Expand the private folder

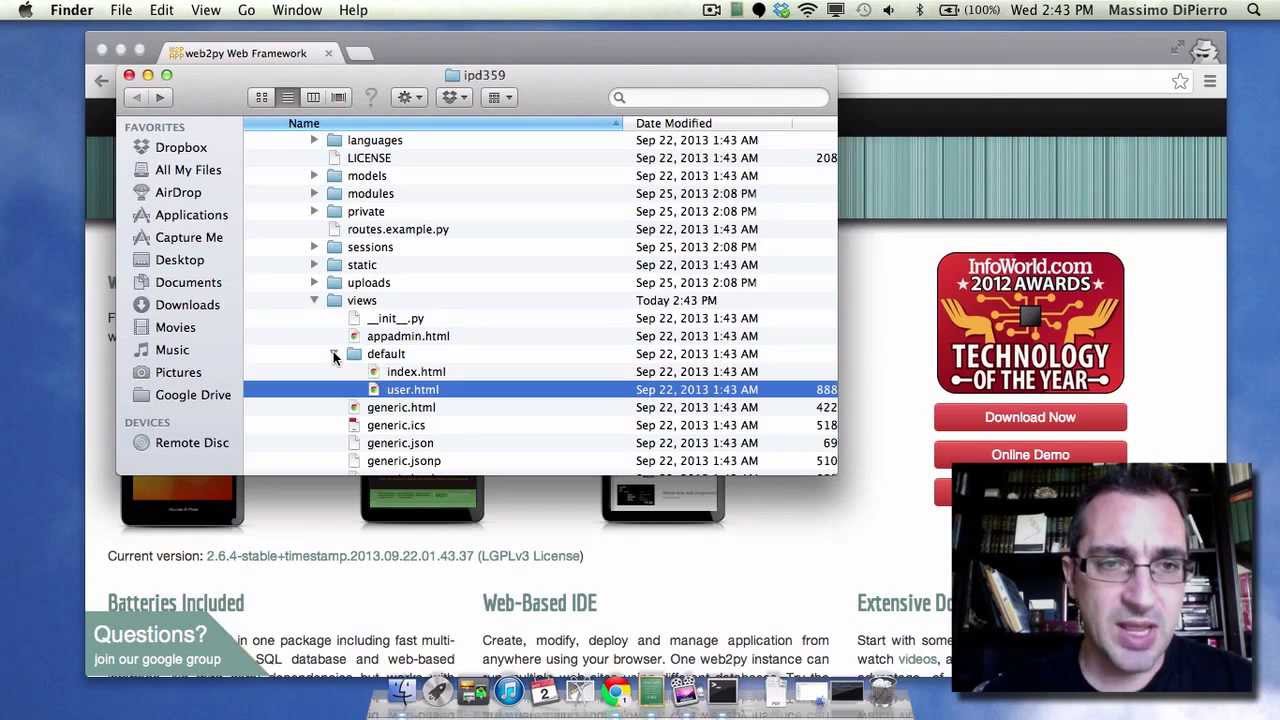[x=314, y=212]
